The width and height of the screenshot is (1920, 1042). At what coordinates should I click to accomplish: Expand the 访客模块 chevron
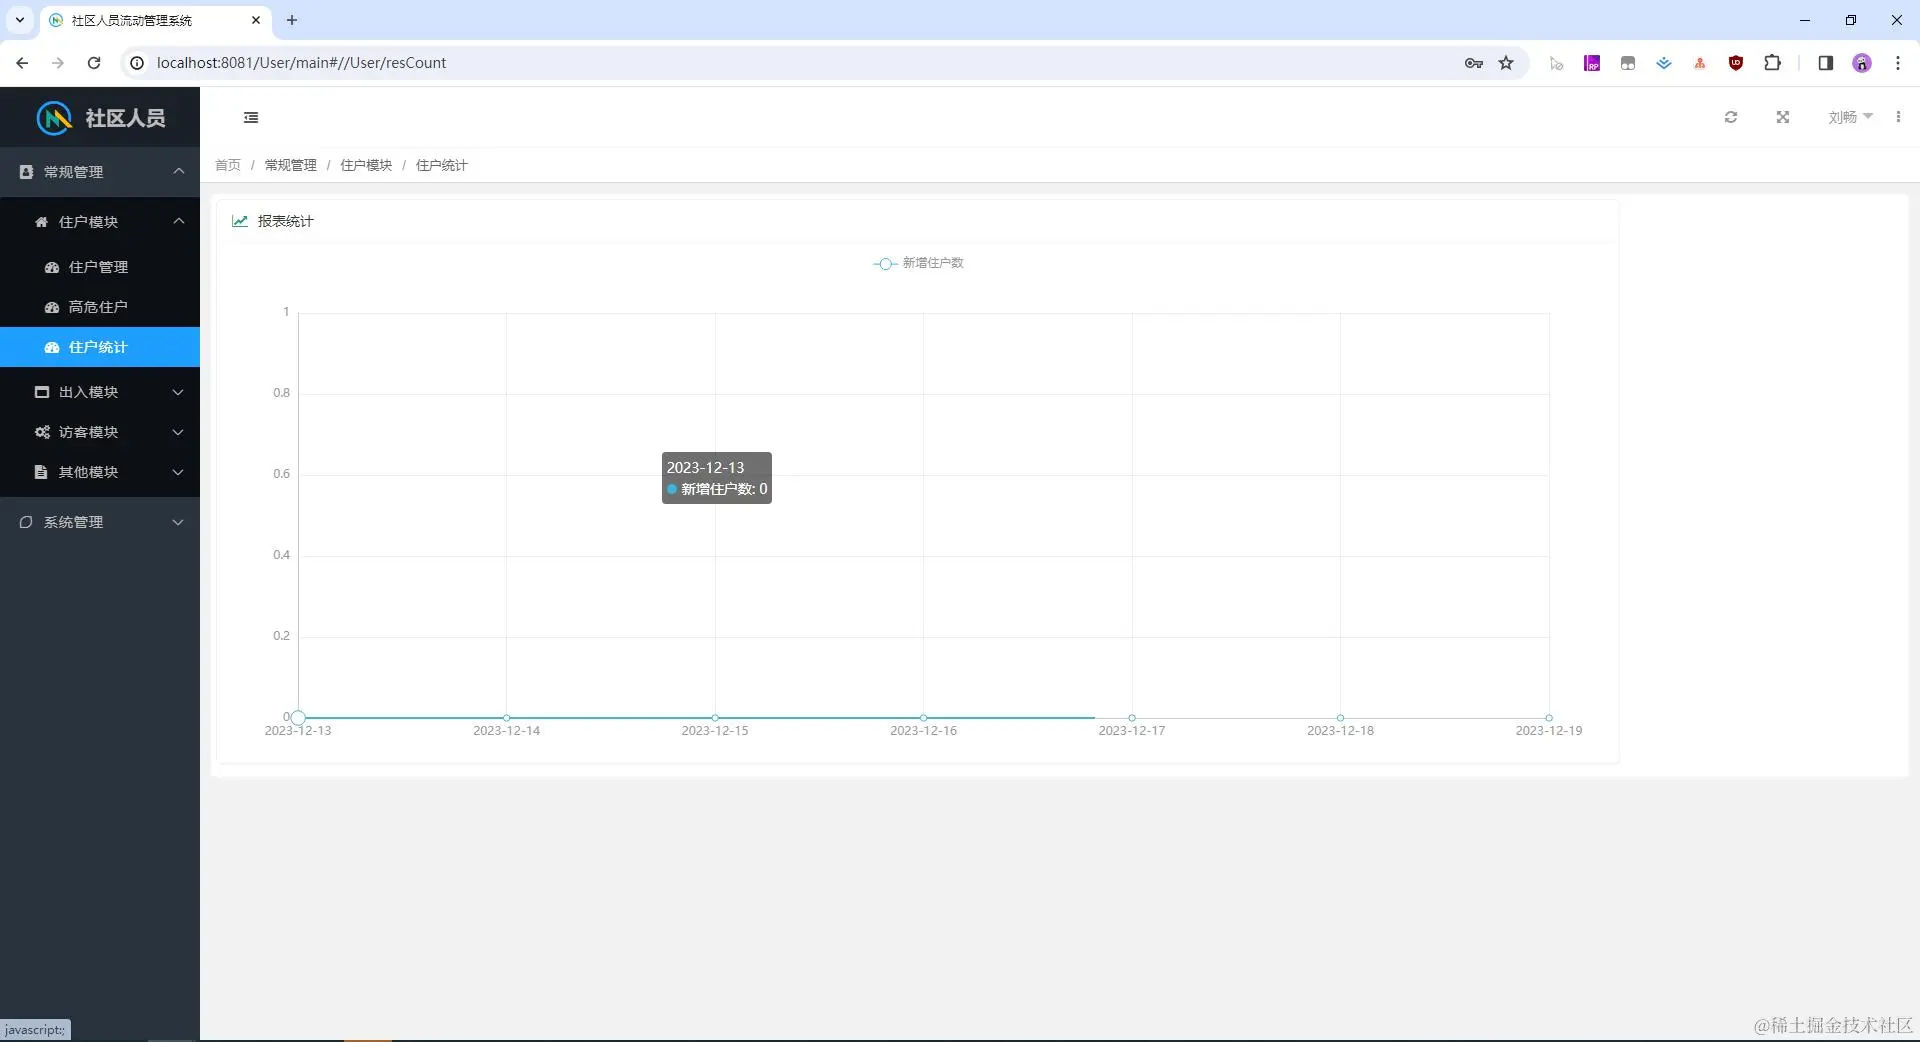click(x=178, y=432)
